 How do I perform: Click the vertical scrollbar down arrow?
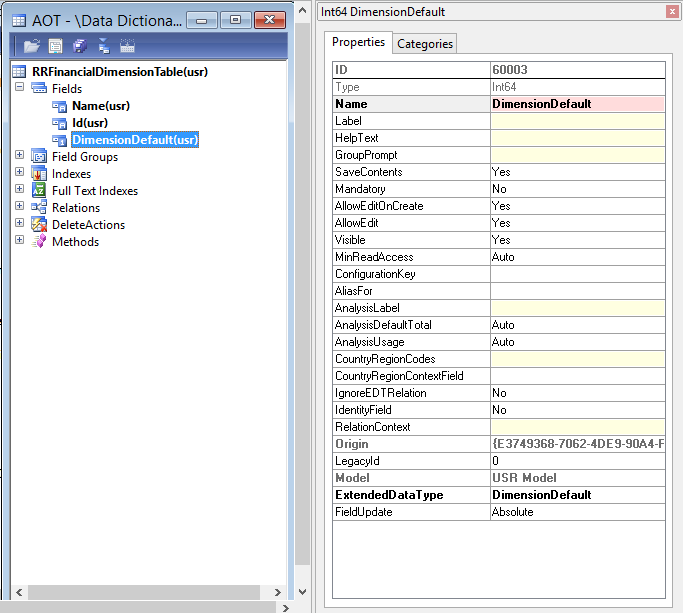coord(302,592)
